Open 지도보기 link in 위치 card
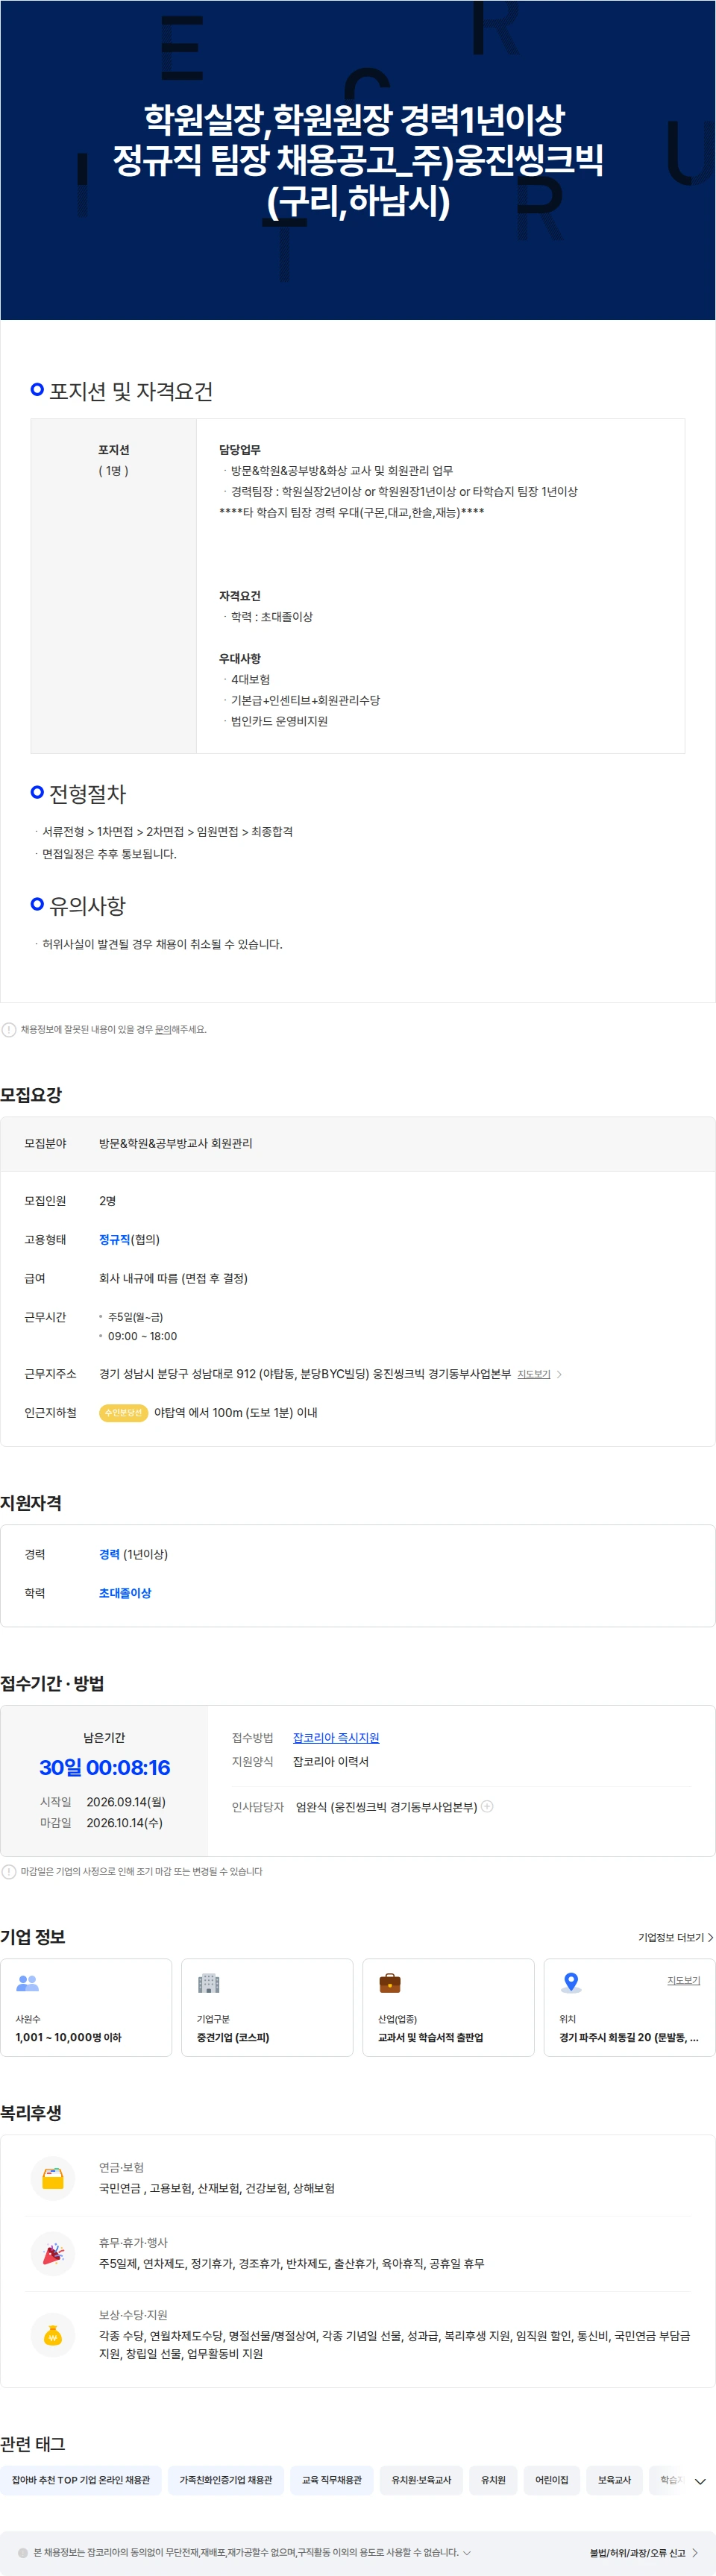Image resolution: width=716 pixels, height=2576 pixels. [684, 1980]
